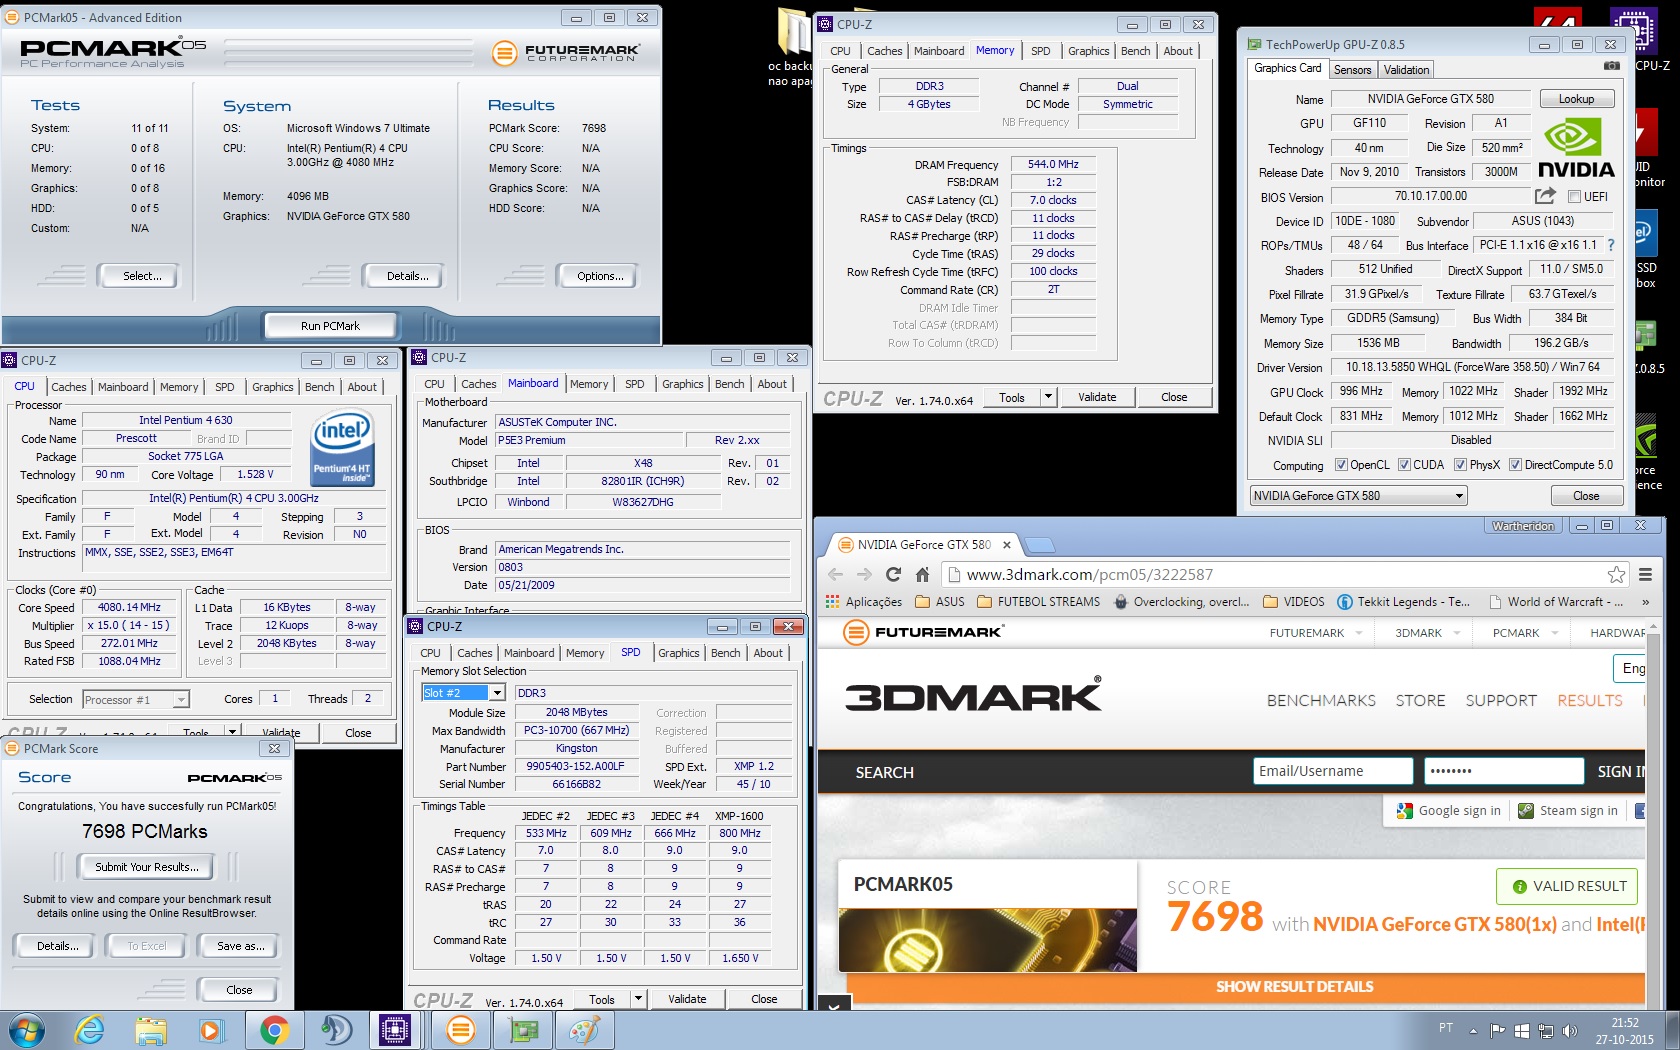Click the Futuremark logo on the web page
The image size is (1680, 1050).
tap(923, 632)
